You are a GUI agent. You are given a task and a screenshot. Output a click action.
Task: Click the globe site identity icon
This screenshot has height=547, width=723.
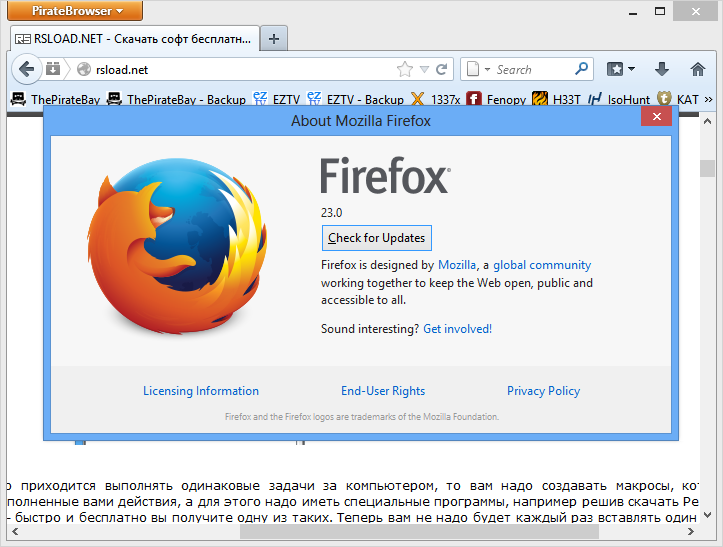pos(84,70)
